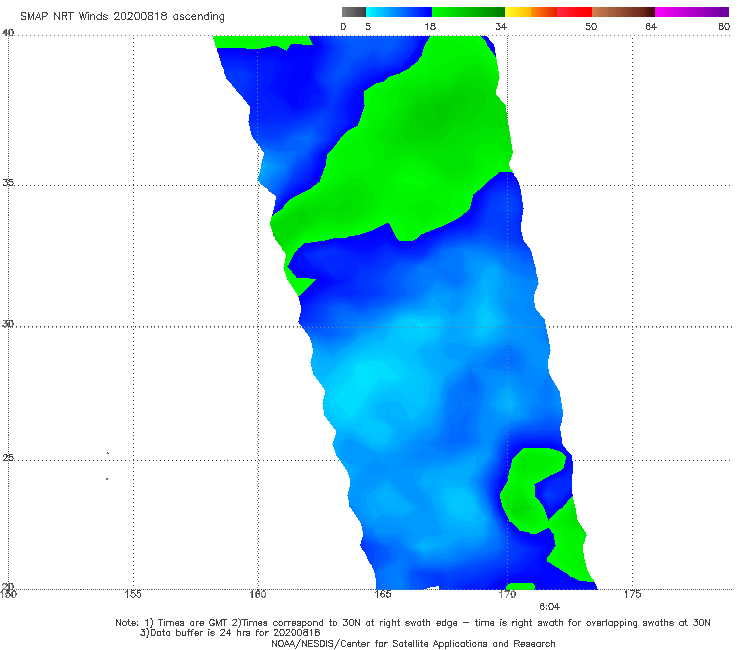Click the '5' label under the color bar
Image resolution: width=740 pixels, height=650 pixels.
(368, 27)
